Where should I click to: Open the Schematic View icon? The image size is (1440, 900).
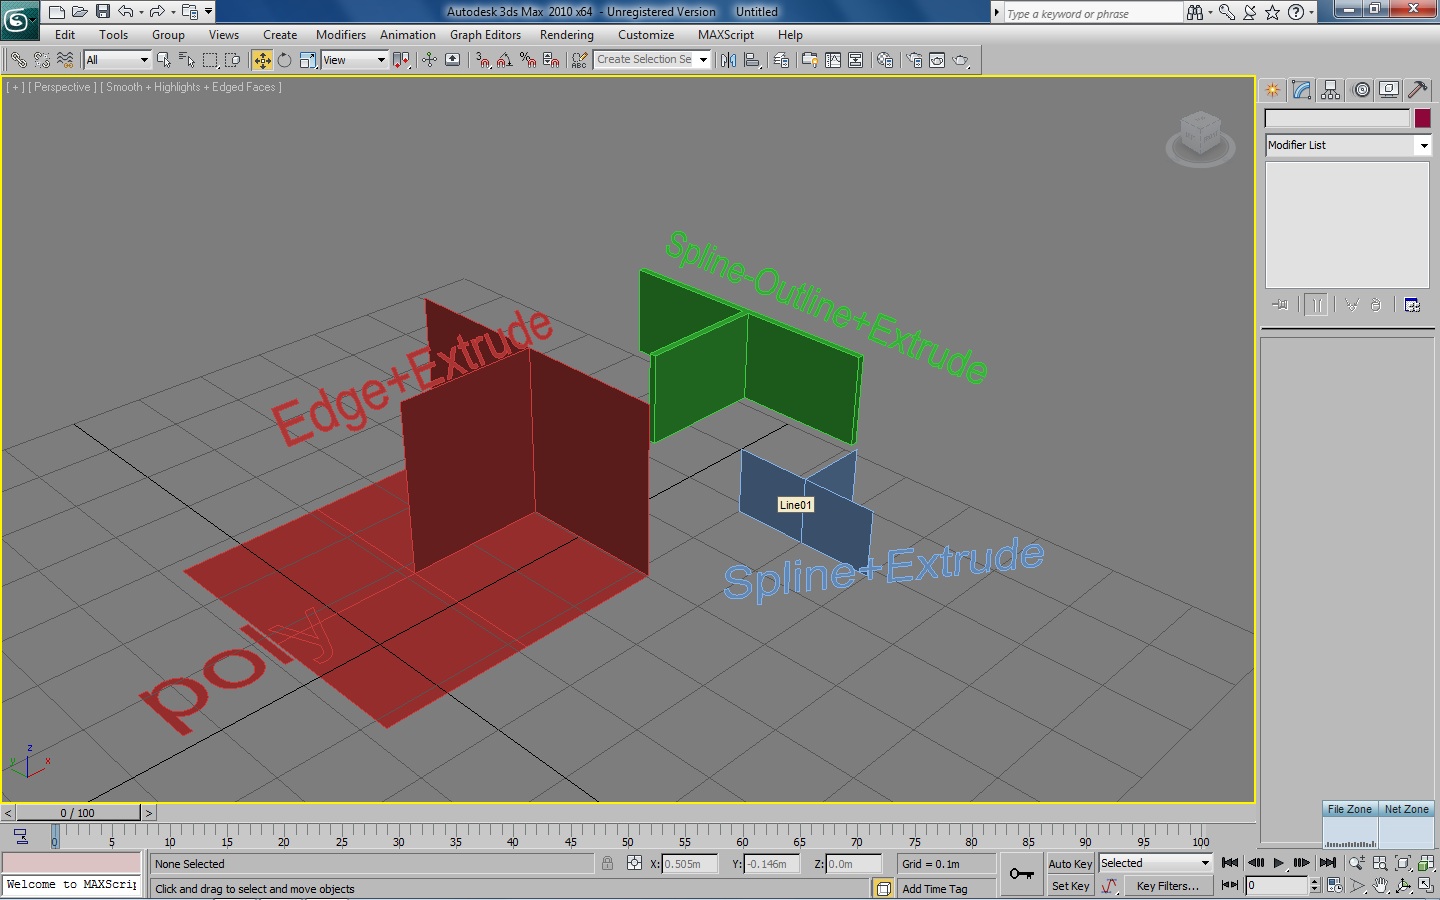856,60
